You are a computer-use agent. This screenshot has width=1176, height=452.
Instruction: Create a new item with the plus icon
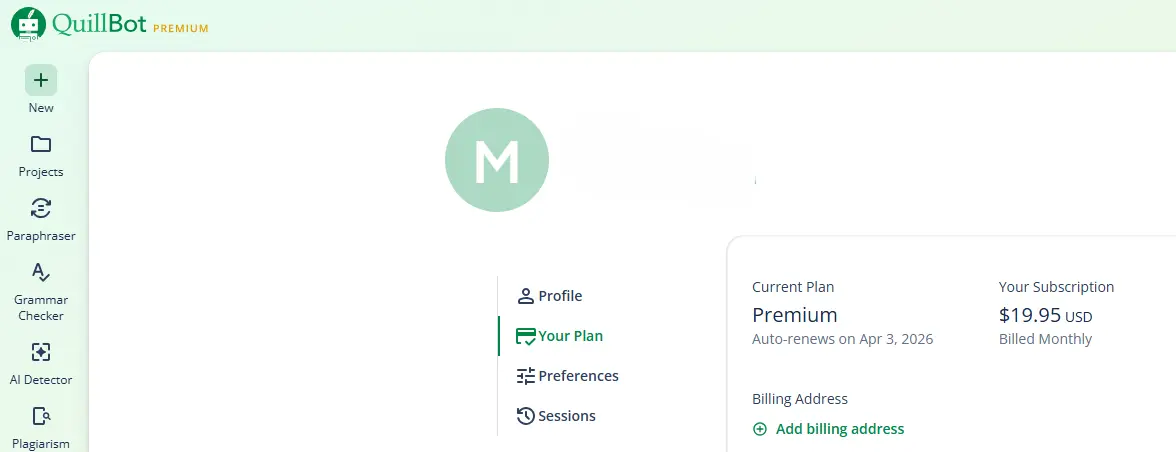tap(41, 80)
